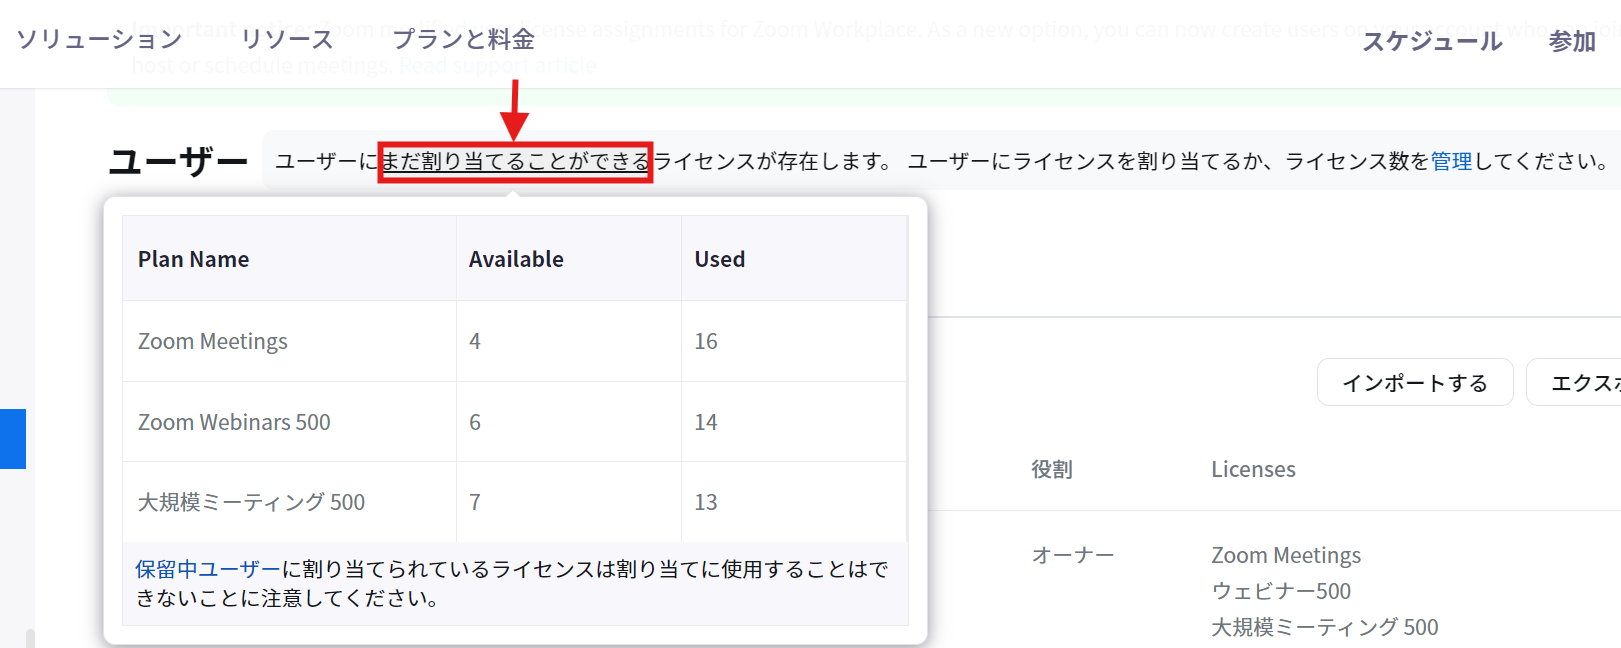Click the まだ割り当てることができる underlined link
The height and width of the screenshot is (648, 1621).
[516, 161]
